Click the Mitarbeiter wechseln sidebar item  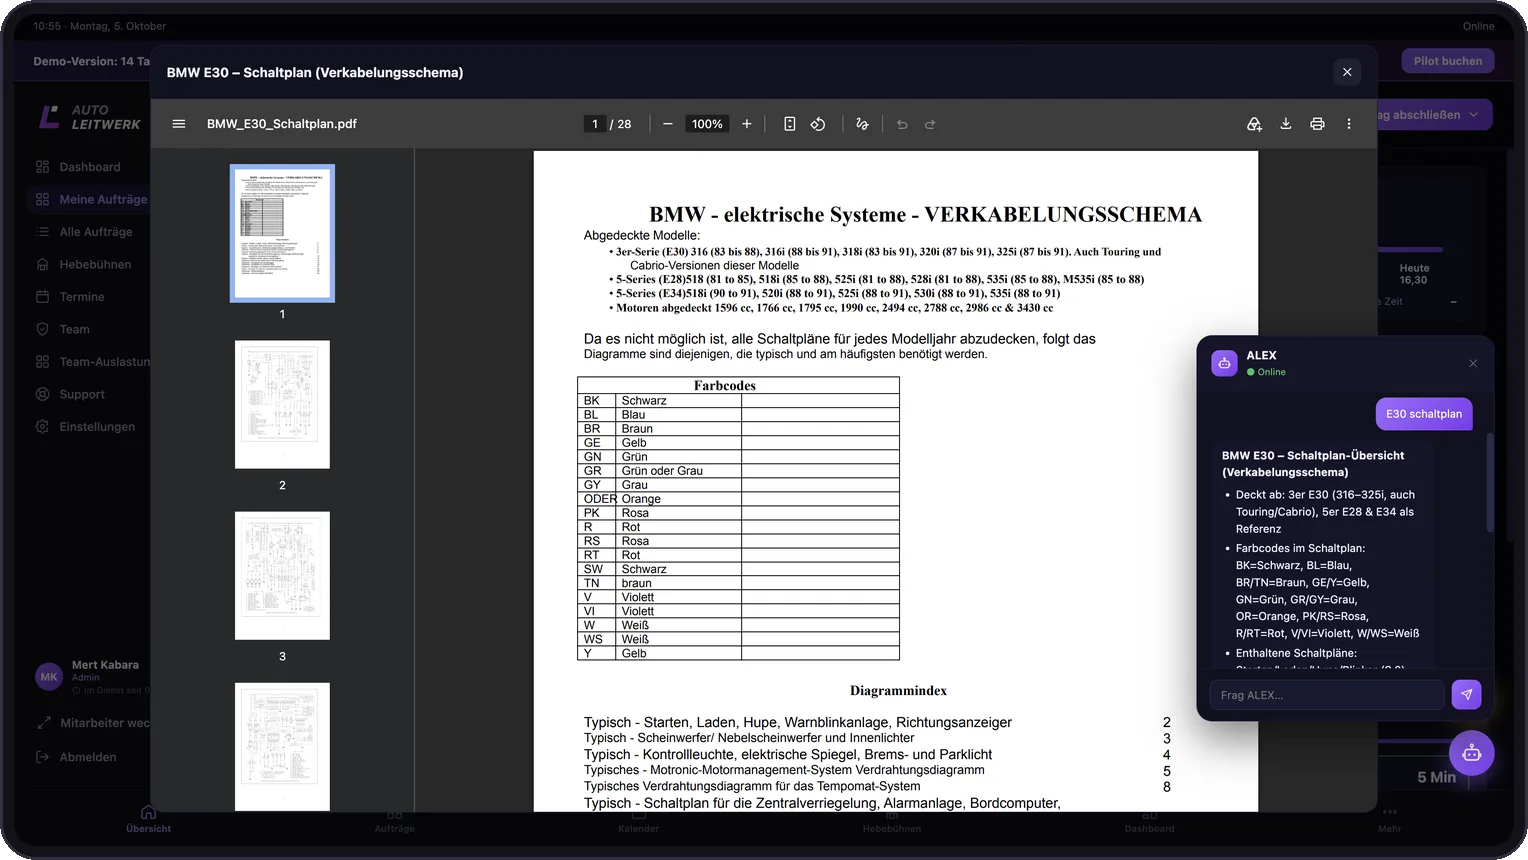[x=92, y=723]
